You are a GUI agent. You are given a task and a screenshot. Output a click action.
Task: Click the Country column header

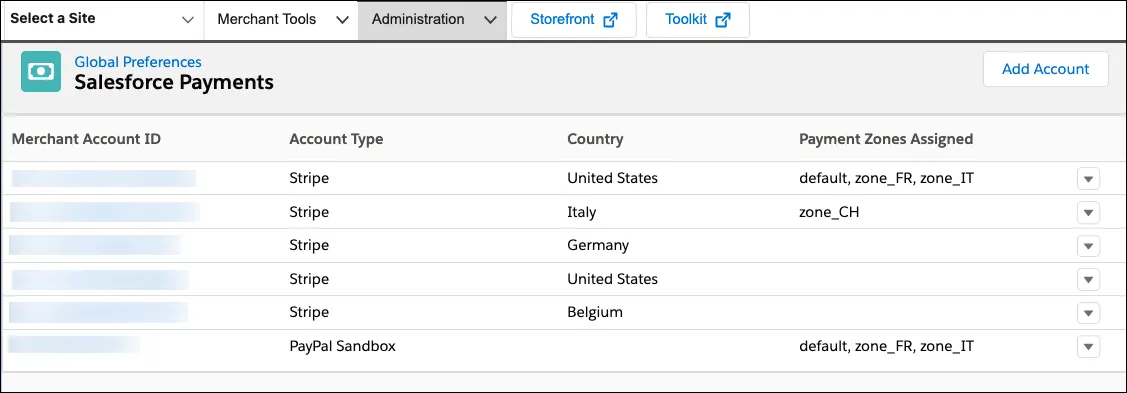click(x=595, y=139)
